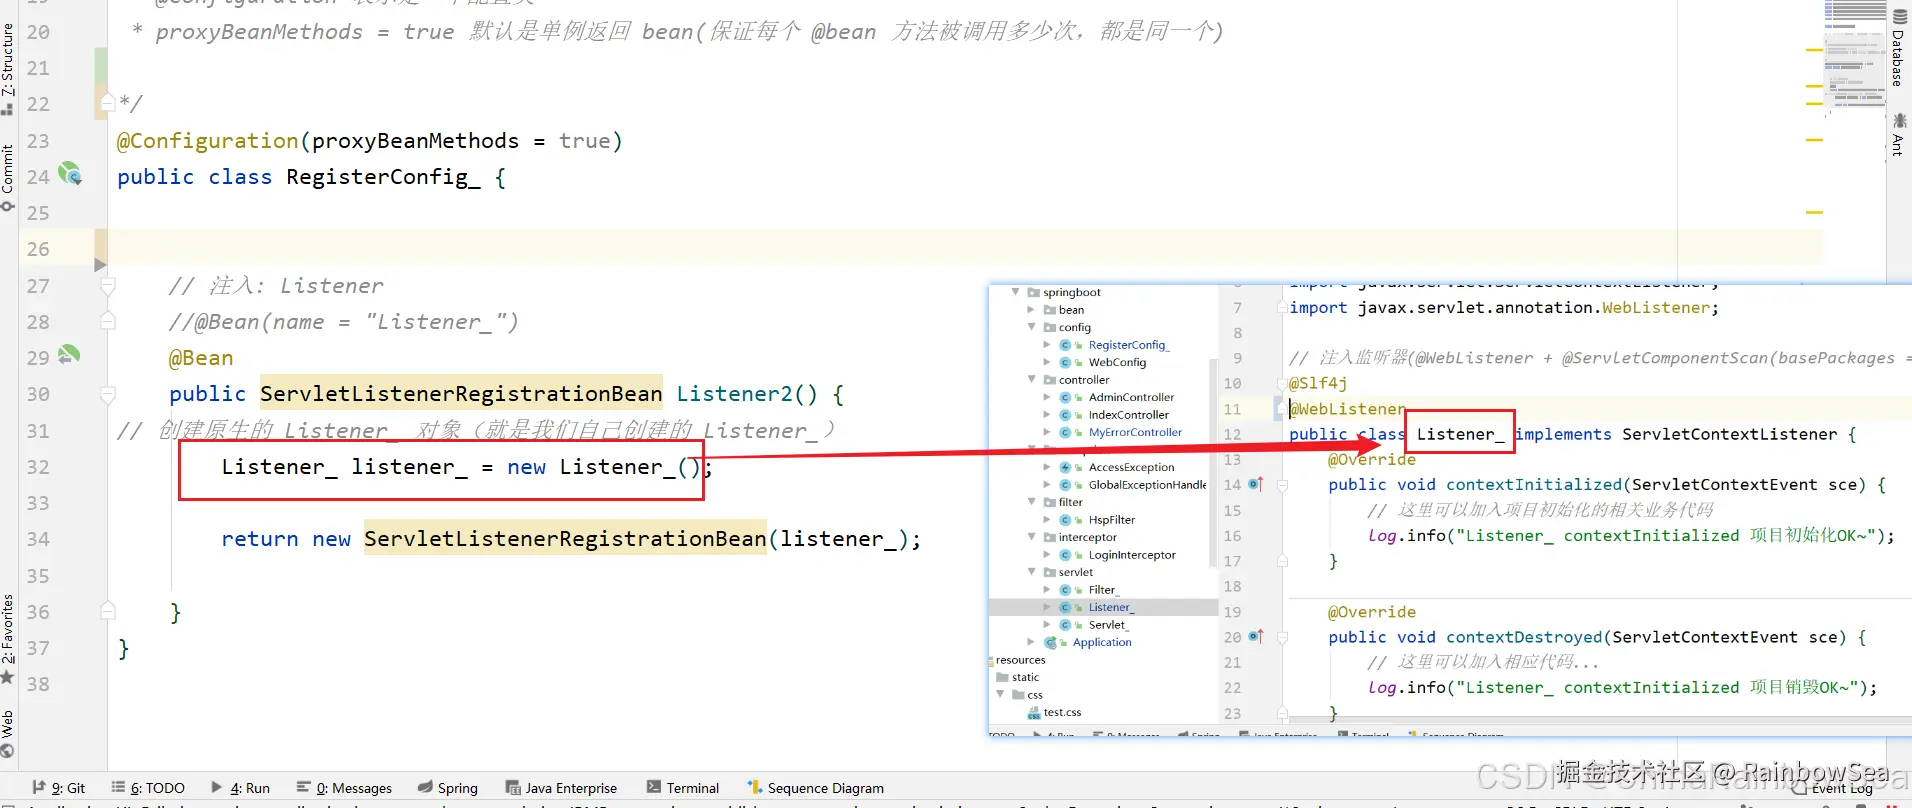Select LoginInterceptor in the project tree
1912x808 pixels.
point(1132,555)
